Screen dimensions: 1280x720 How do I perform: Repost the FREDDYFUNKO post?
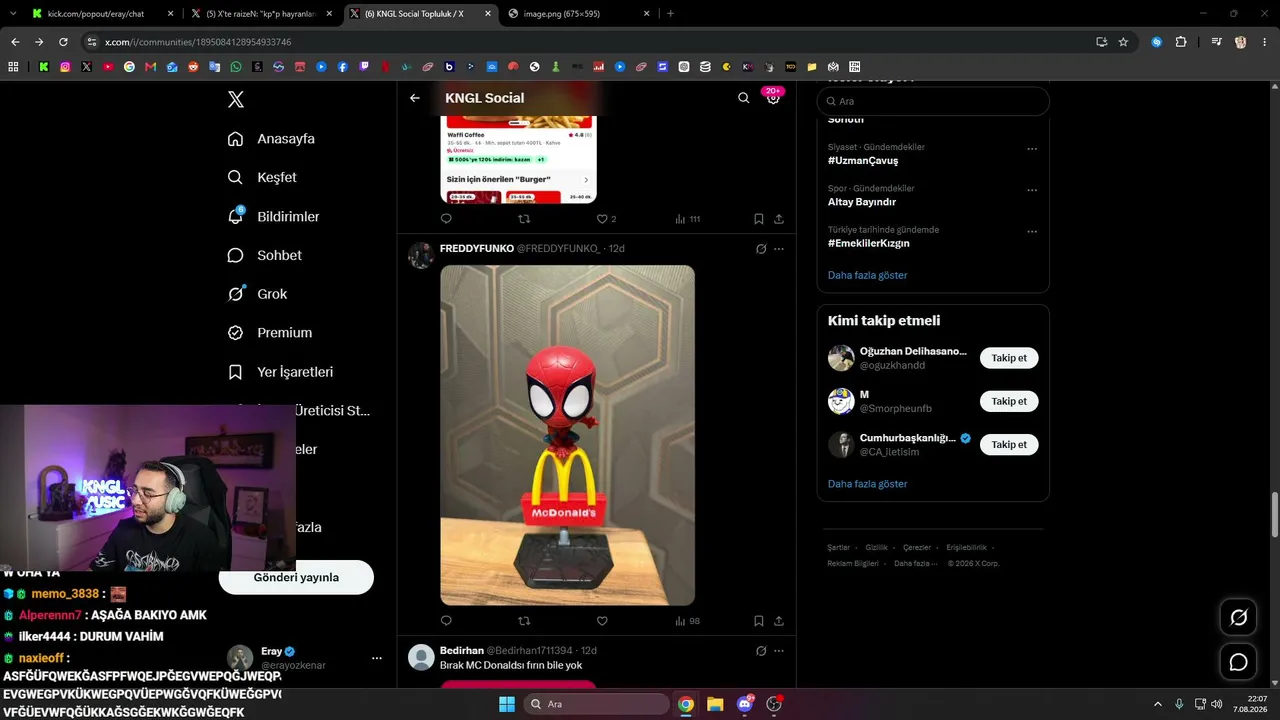[x=524, y=621]
